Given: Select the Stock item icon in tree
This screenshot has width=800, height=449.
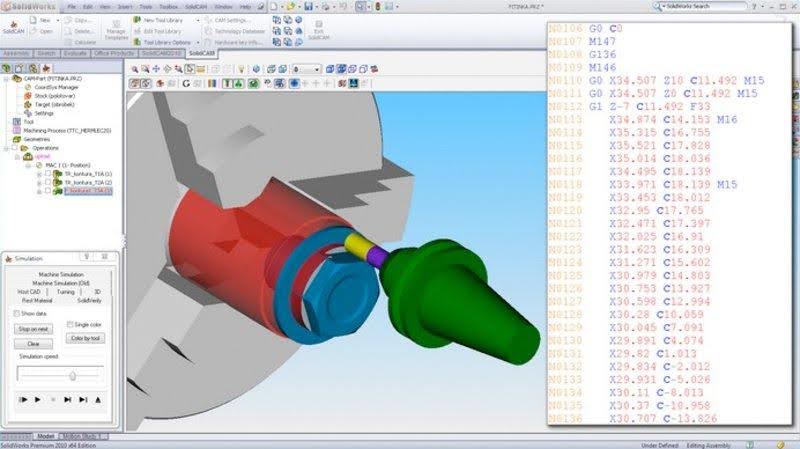Looking at the screenshot, I should pos(26,96).
